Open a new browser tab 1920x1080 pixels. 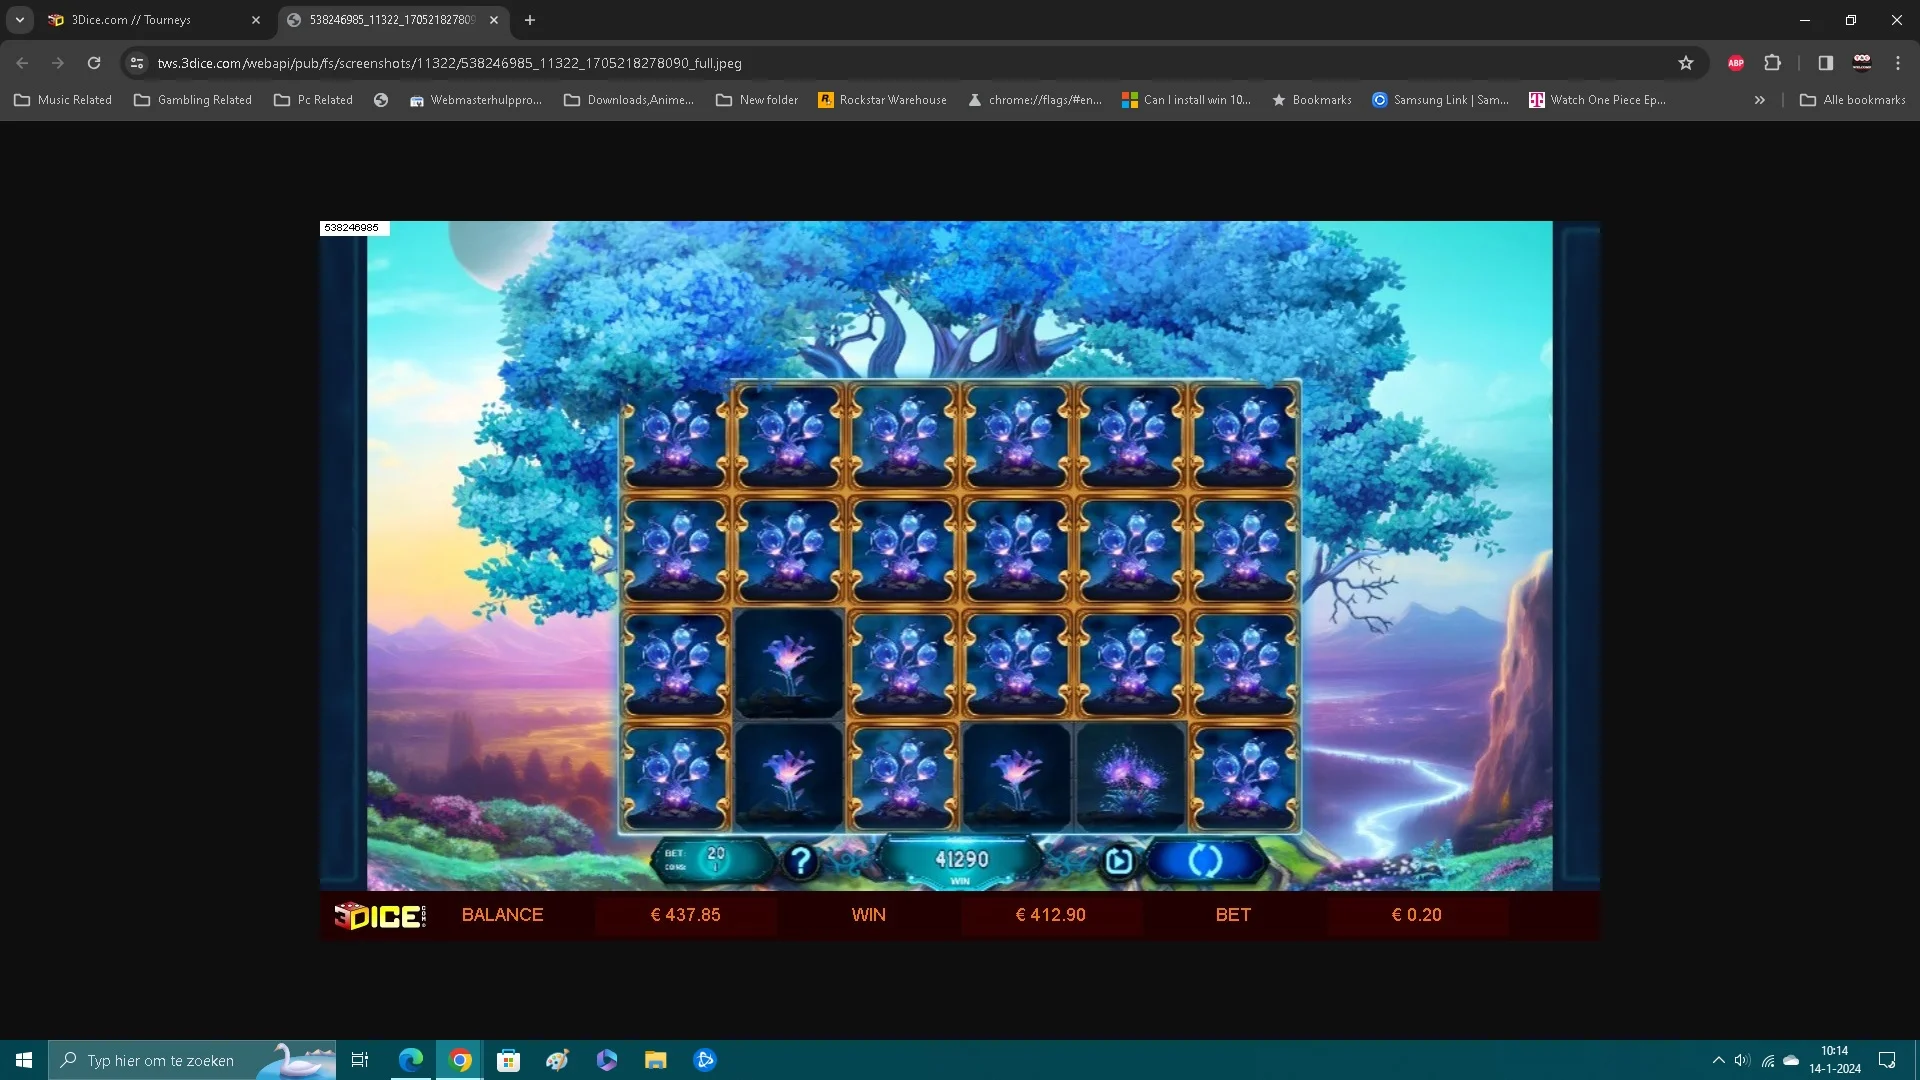530,20
